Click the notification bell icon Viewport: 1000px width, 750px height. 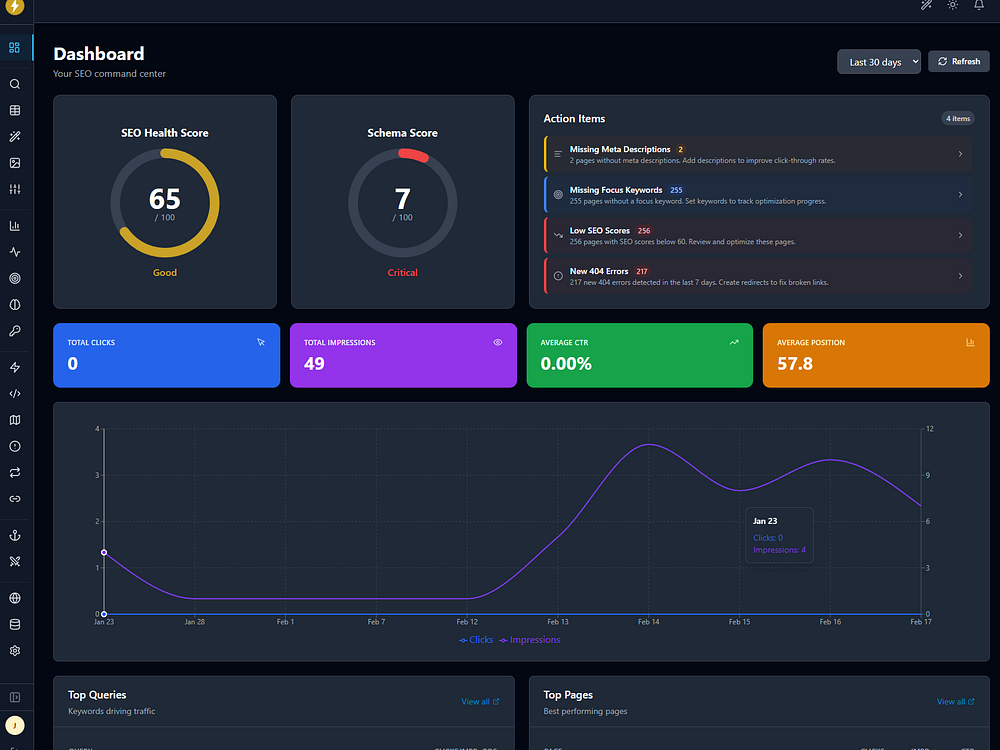coord(978,5)
